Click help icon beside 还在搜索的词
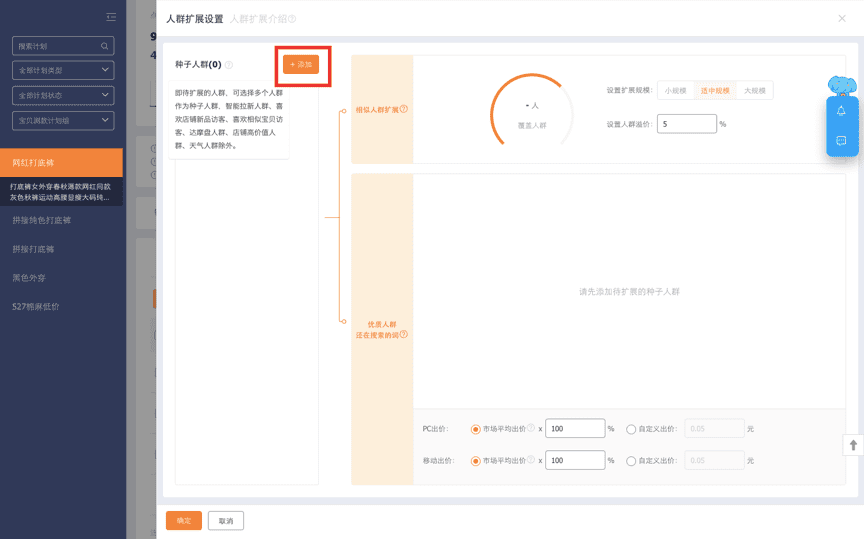This screenshot has height=539, width=864. coord(404,335)
